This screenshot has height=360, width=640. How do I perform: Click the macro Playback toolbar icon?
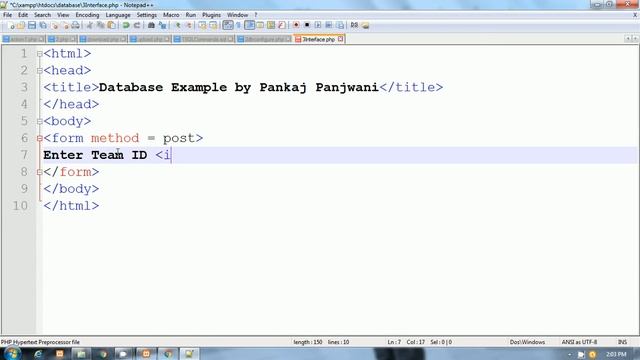pos(318,25)
